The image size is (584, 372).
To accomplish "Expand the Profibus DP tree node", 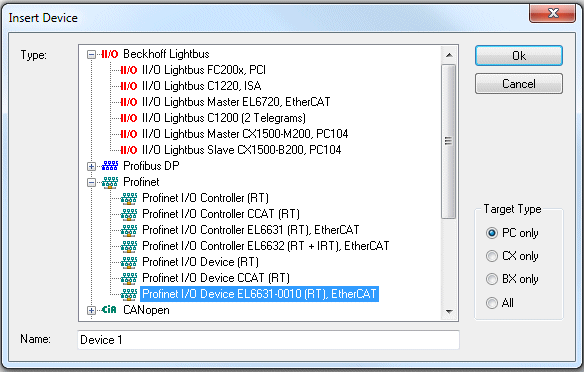I will click(91, 166).
